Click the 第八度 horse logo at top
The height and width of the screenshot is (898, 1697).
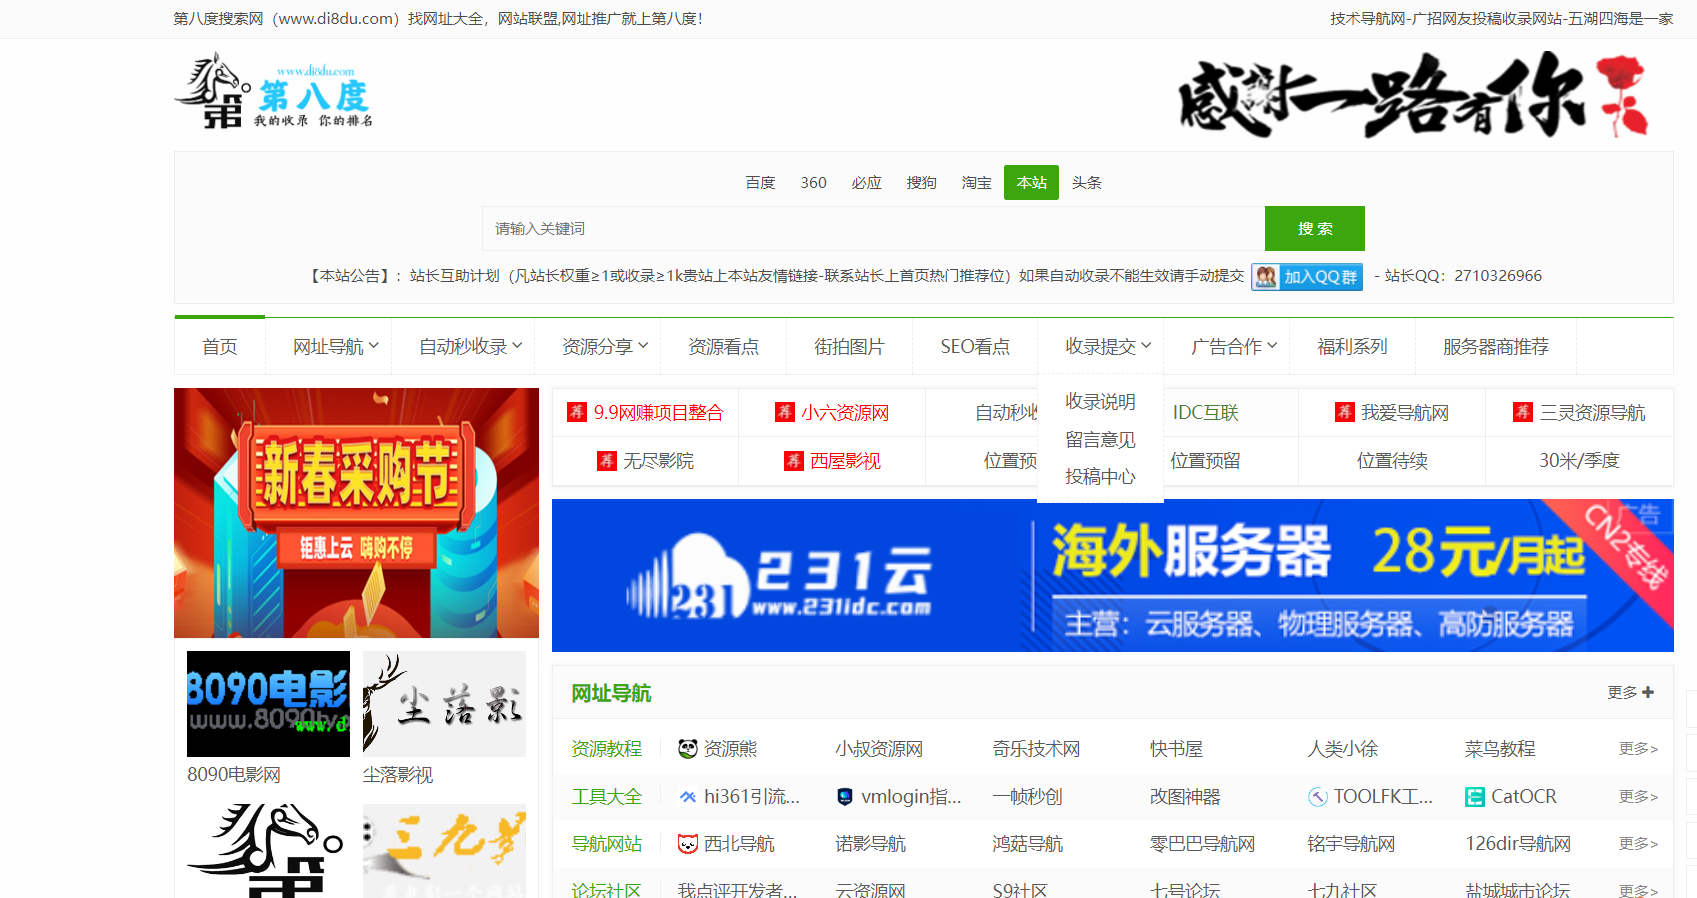tap(273, 92)
